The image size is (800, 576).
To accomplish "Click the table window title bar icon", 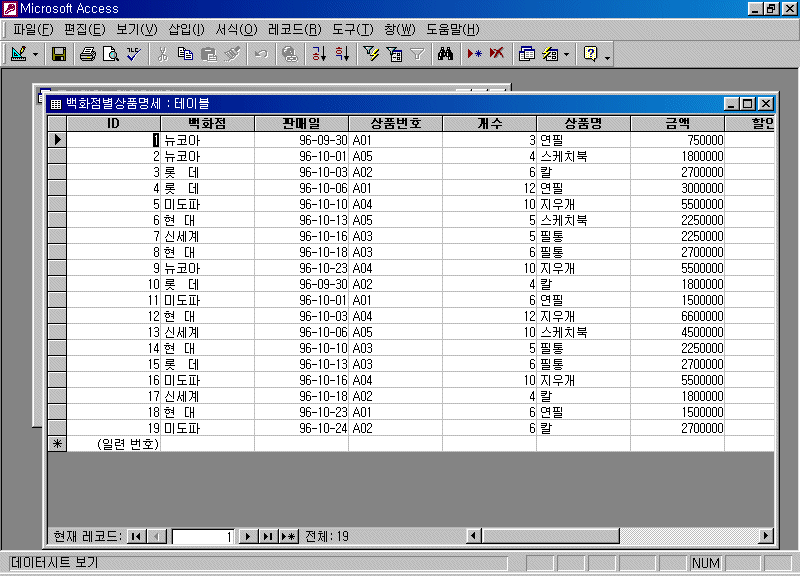I will point(56,104).
